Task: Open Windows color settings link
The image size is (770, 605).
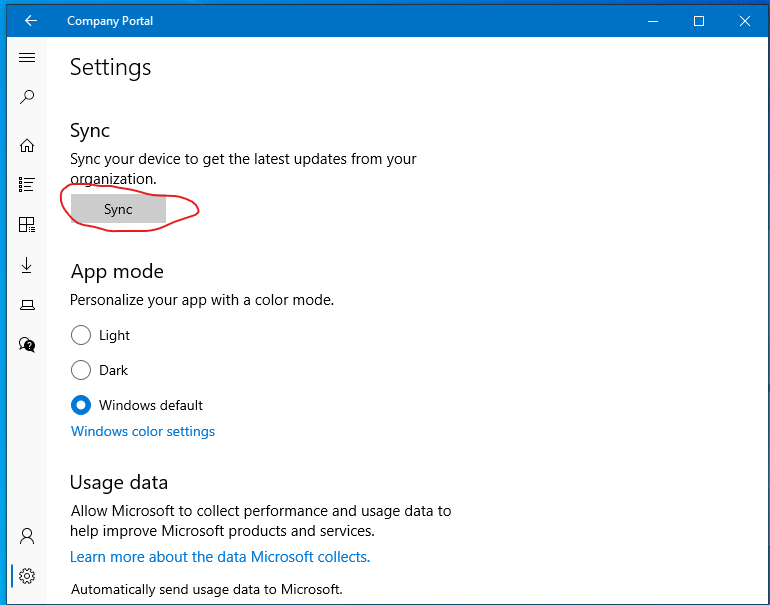Action: click(x=143, y=431)
